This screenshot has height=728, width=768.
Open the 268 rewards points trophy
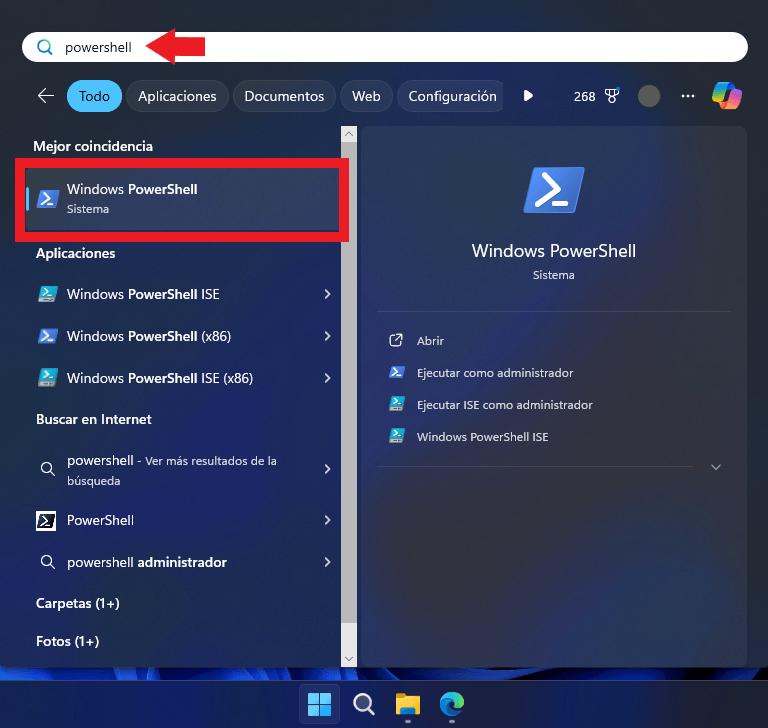[x=596, y=96]
